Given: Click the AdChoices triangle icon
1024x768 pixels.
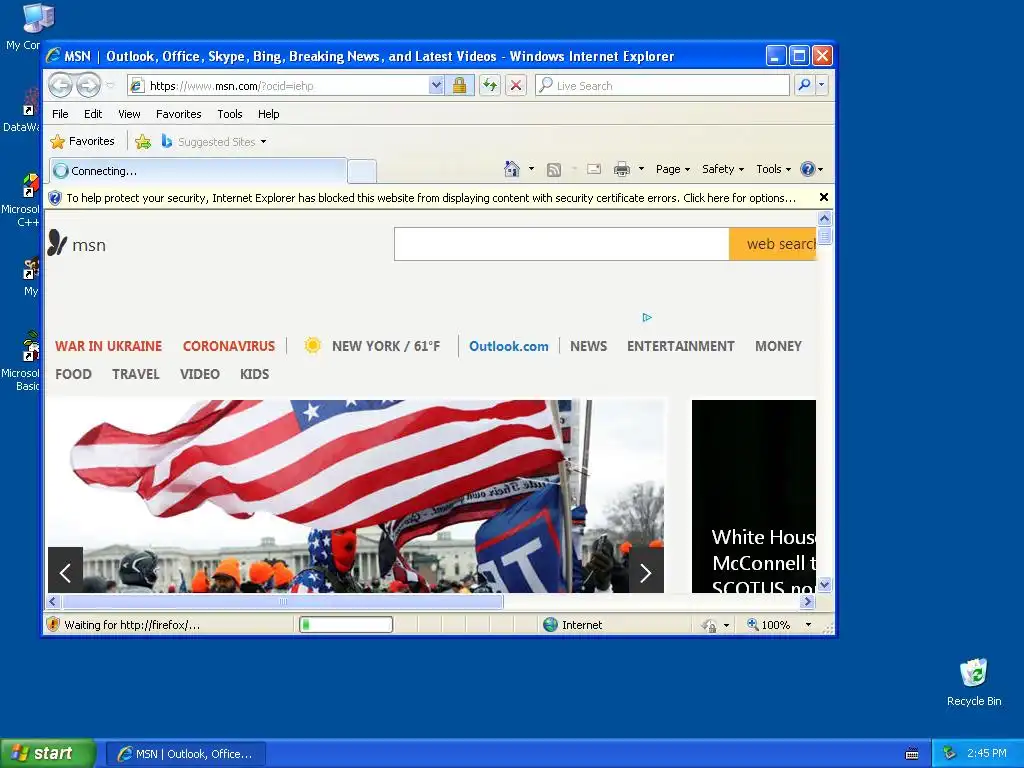Looking at the screenshot, I should [647, 317].
